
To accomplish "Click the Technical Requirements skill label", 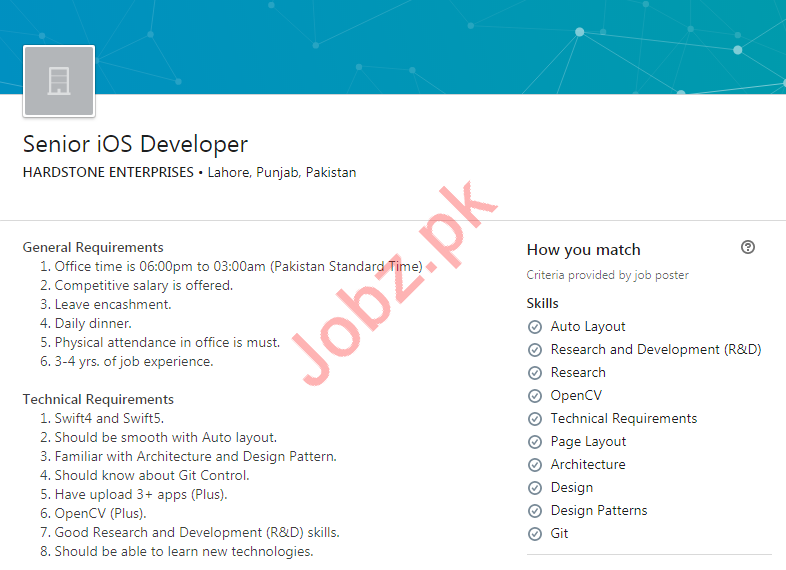I will click(x=623, y=419).
